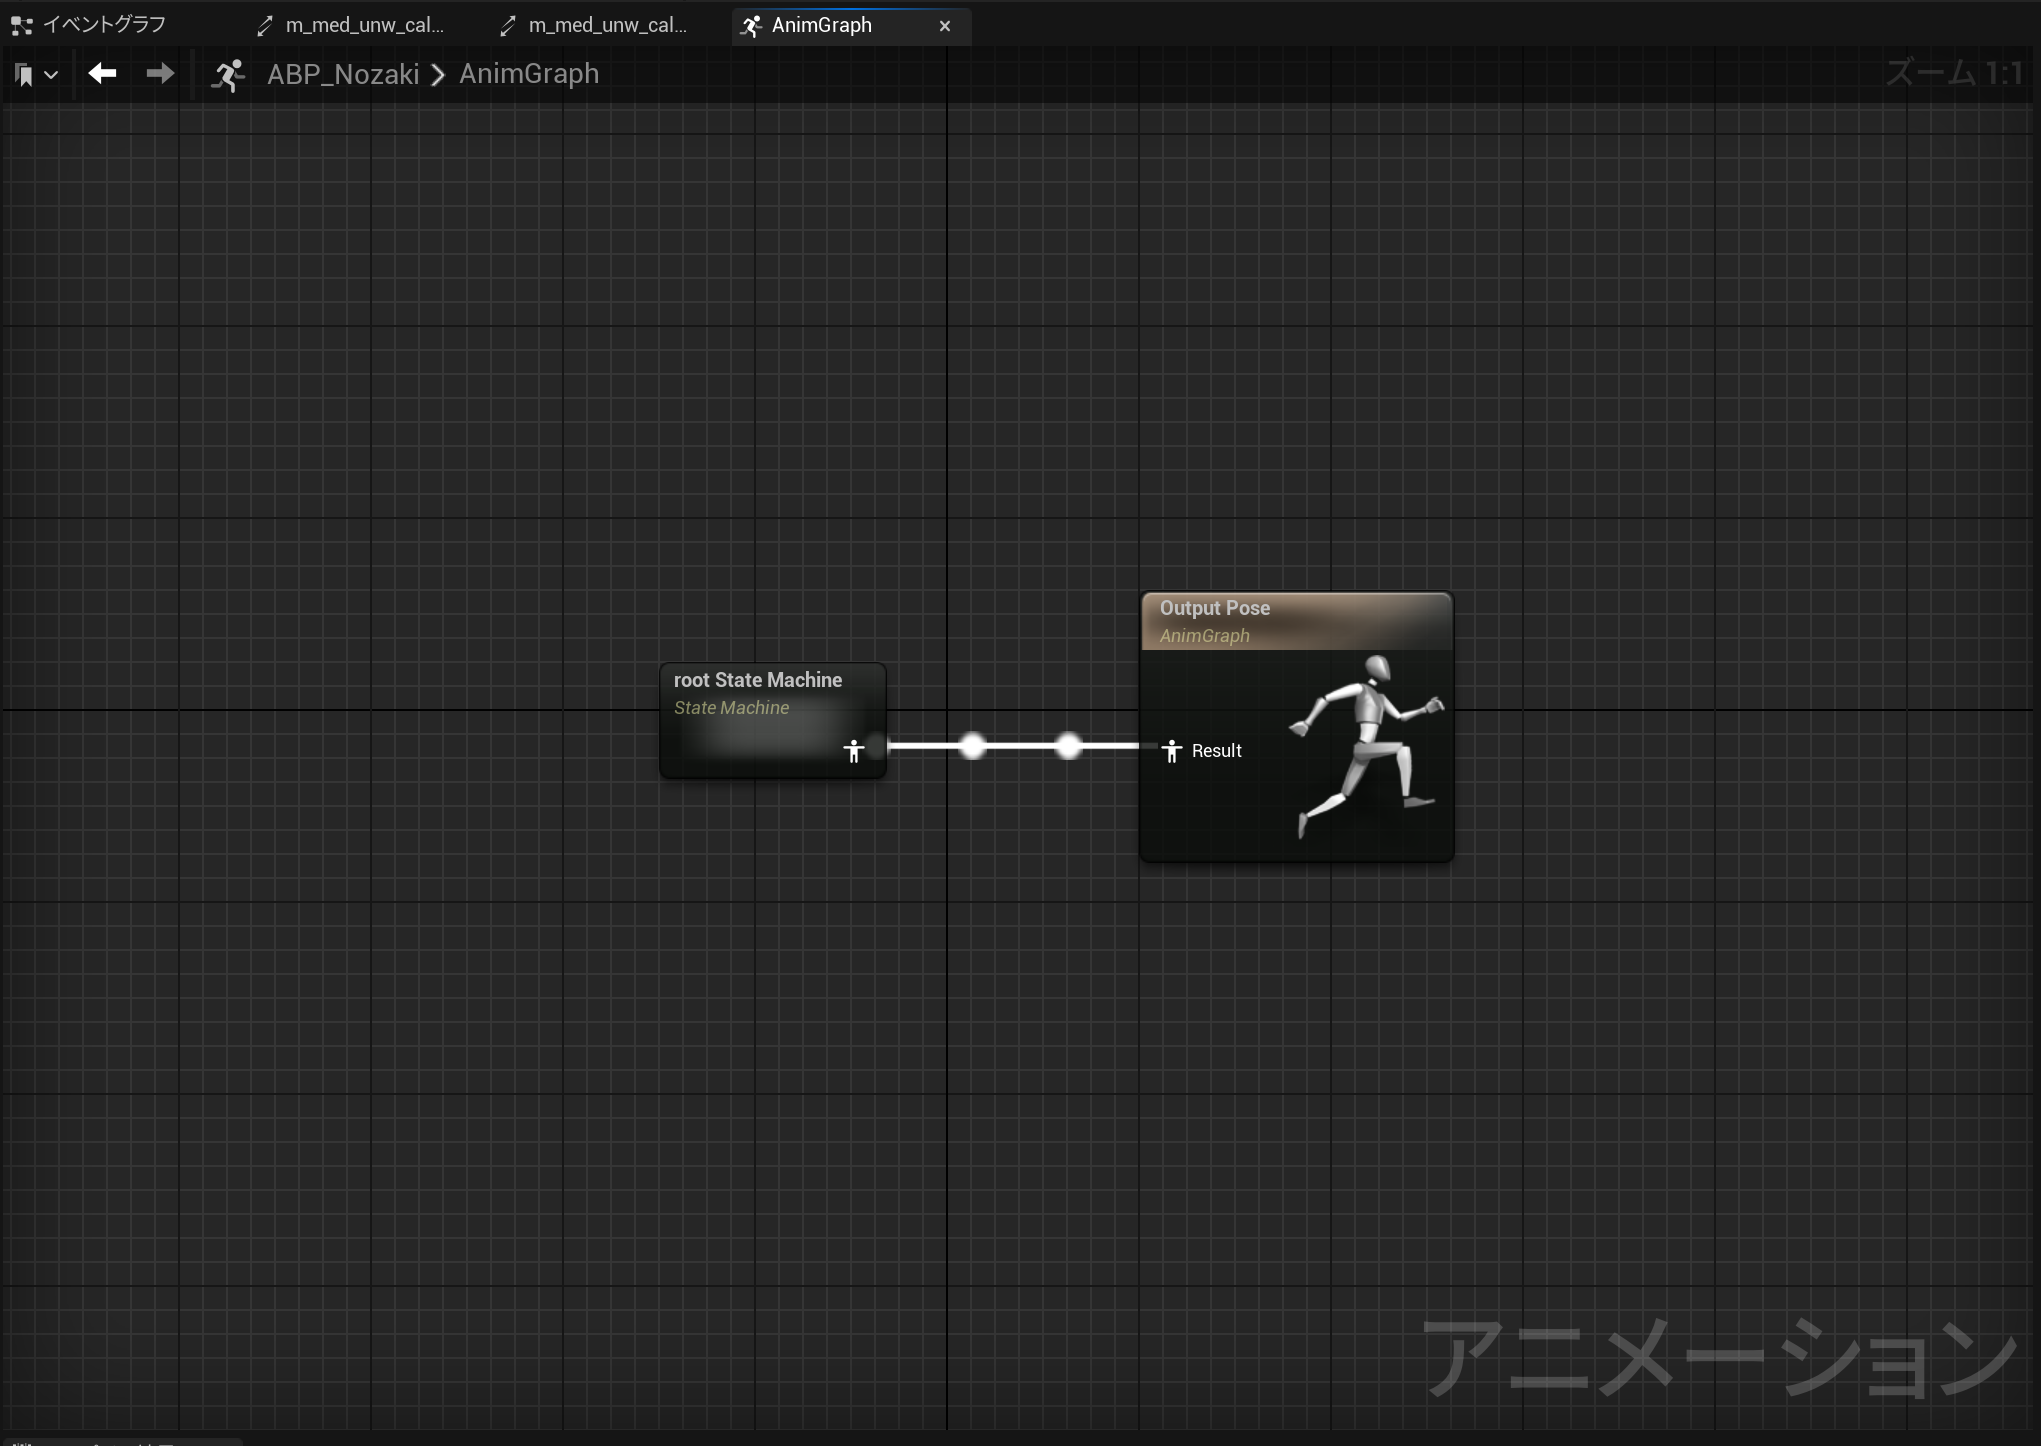The height and width of the screenshot is (1446, 2041).
Task: Click the navigate forward arrow
Action: point(160,73)
